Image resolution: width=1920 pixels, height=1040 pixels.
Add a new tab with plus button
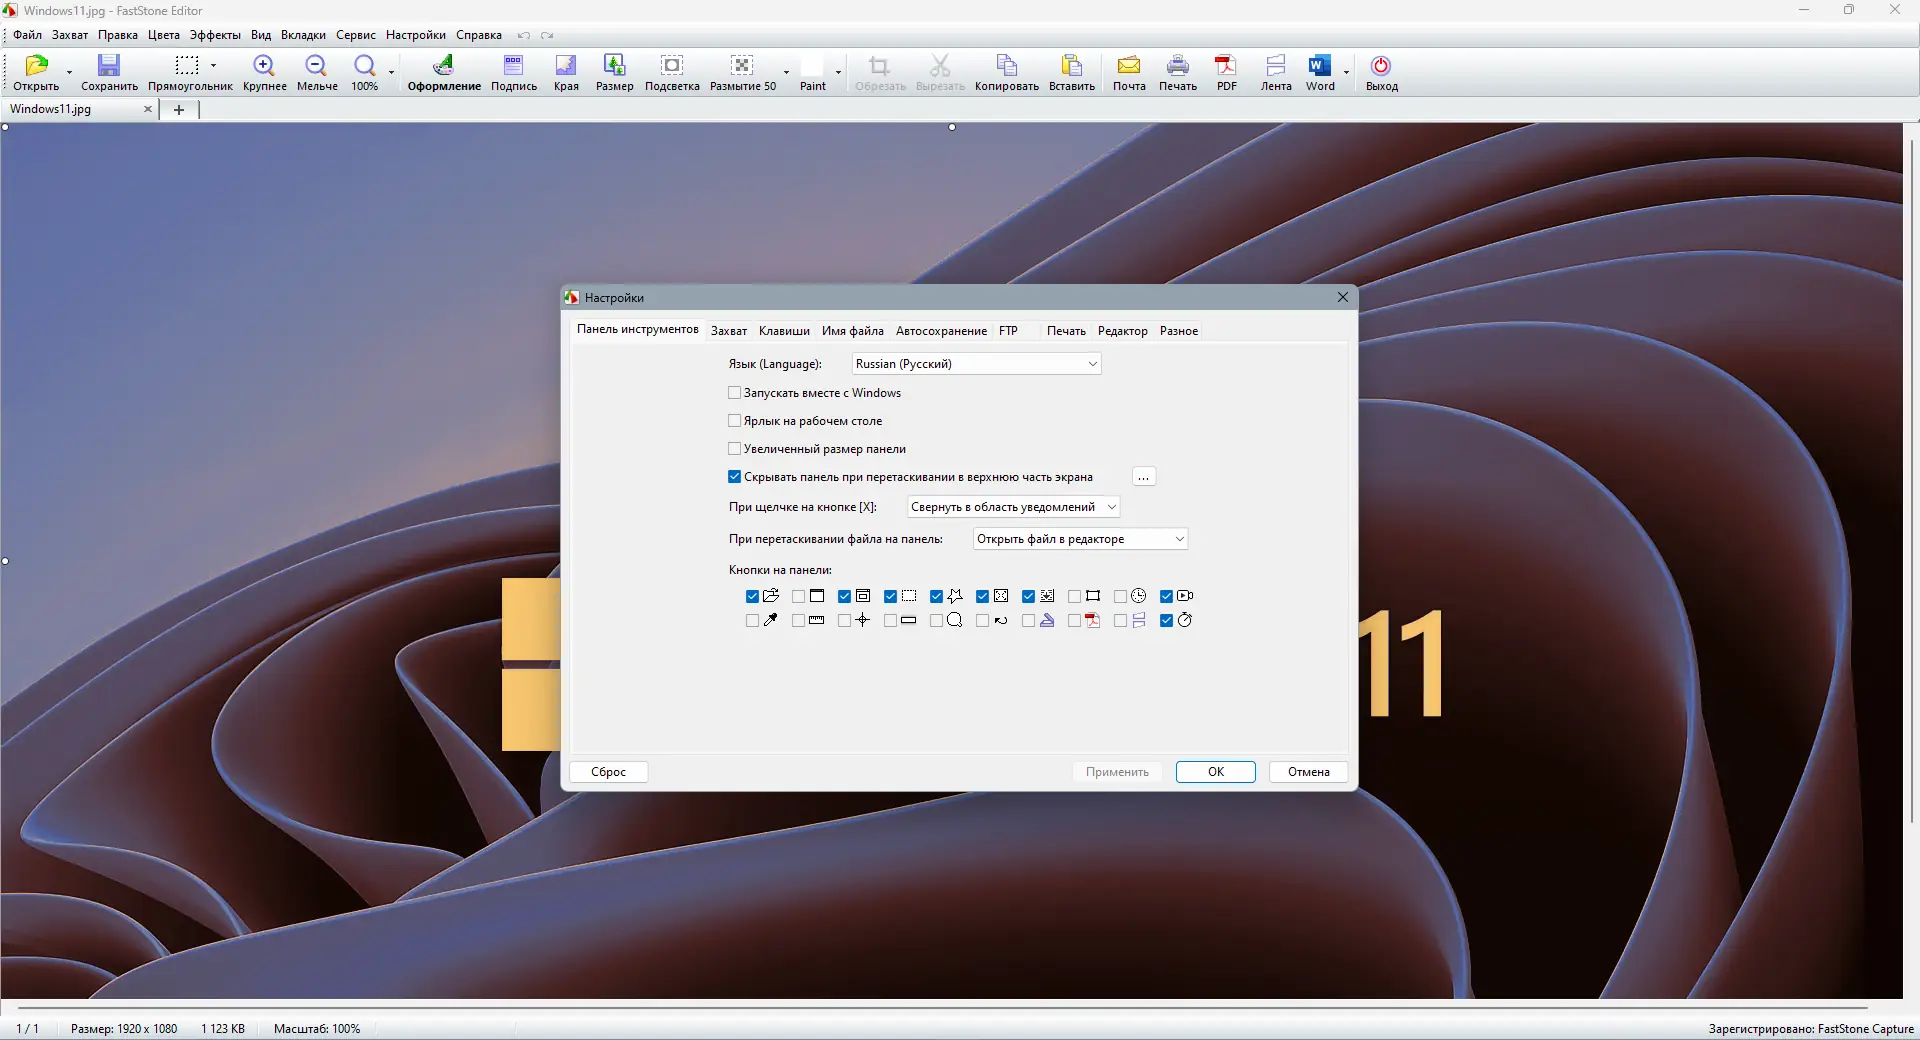point(179,110)
